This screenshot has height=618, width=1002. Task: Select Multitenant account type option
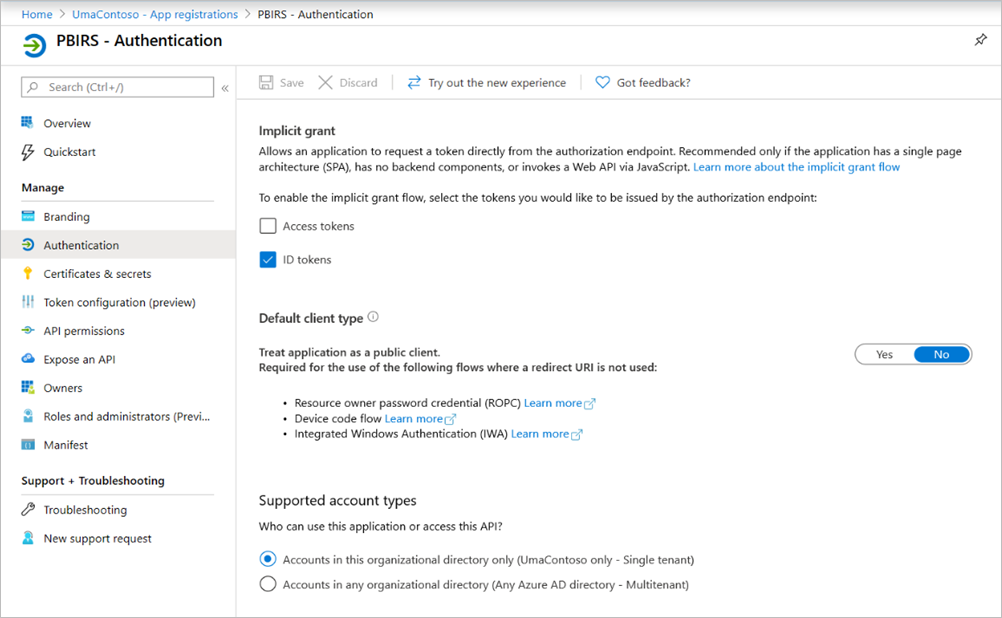[x=267, y=584]
